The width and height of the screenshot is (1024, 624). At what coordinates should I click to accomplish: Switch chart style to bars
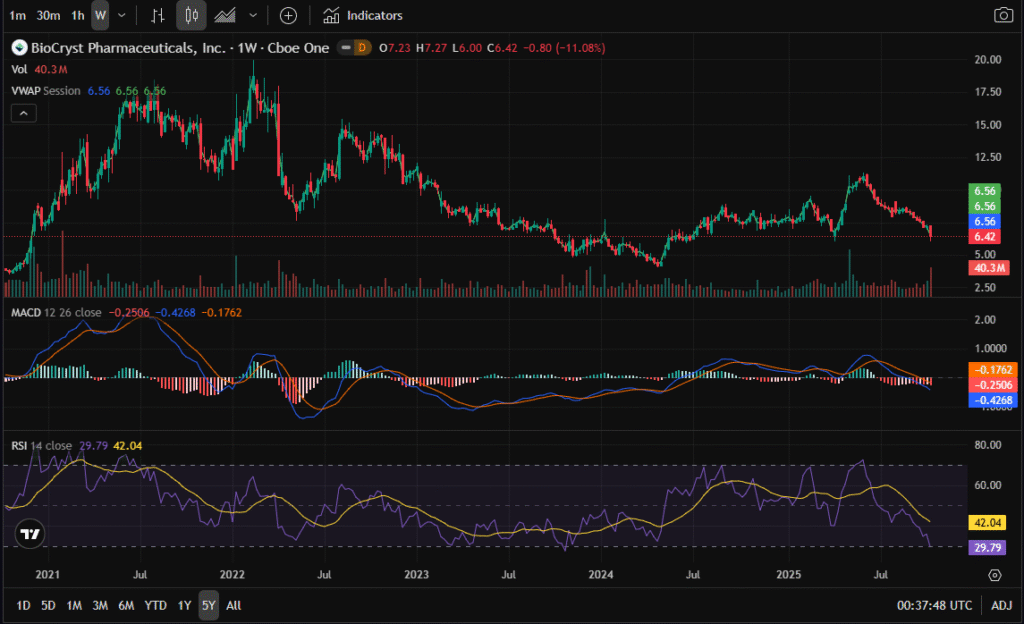(157, 15)
